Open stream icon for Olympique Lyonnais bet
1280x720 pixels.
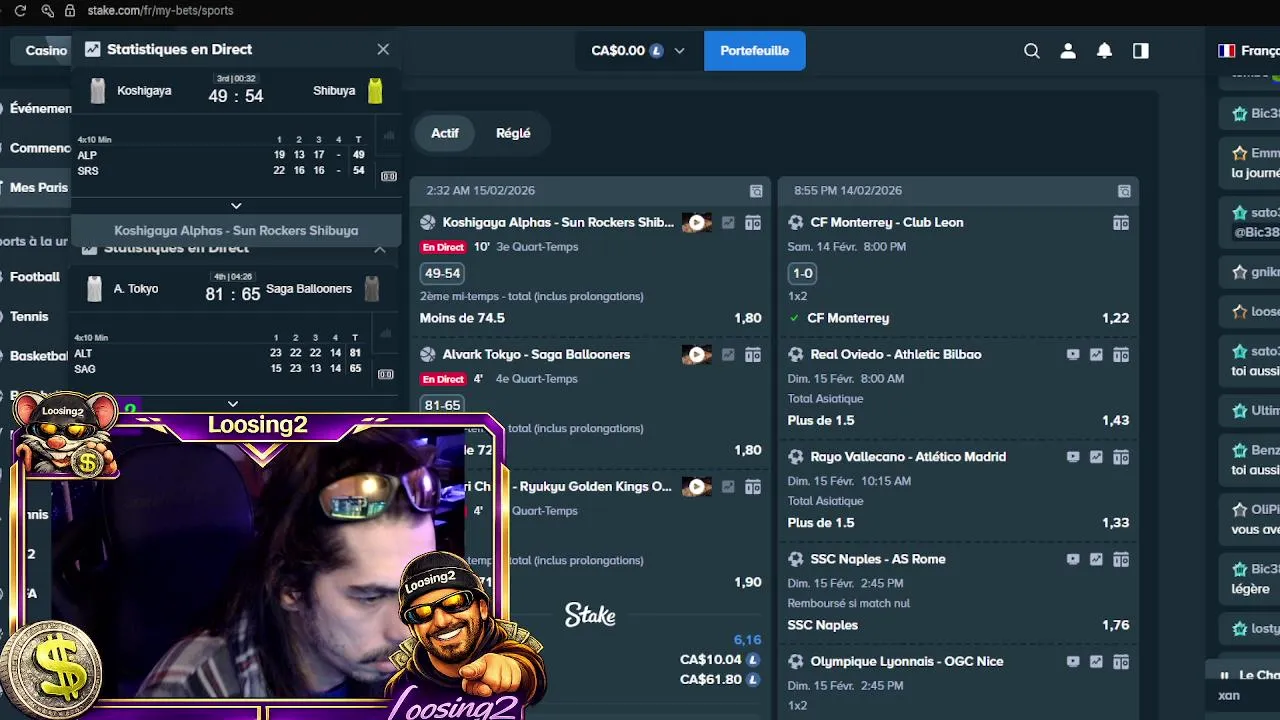click(1073, 661)
